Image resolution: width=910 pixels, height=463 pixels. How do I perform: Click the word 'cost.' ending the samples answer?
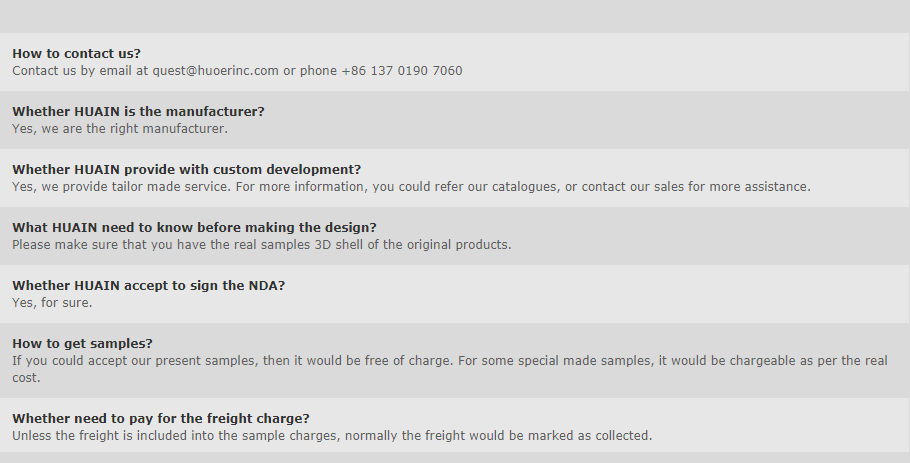(x=26, y=378)
